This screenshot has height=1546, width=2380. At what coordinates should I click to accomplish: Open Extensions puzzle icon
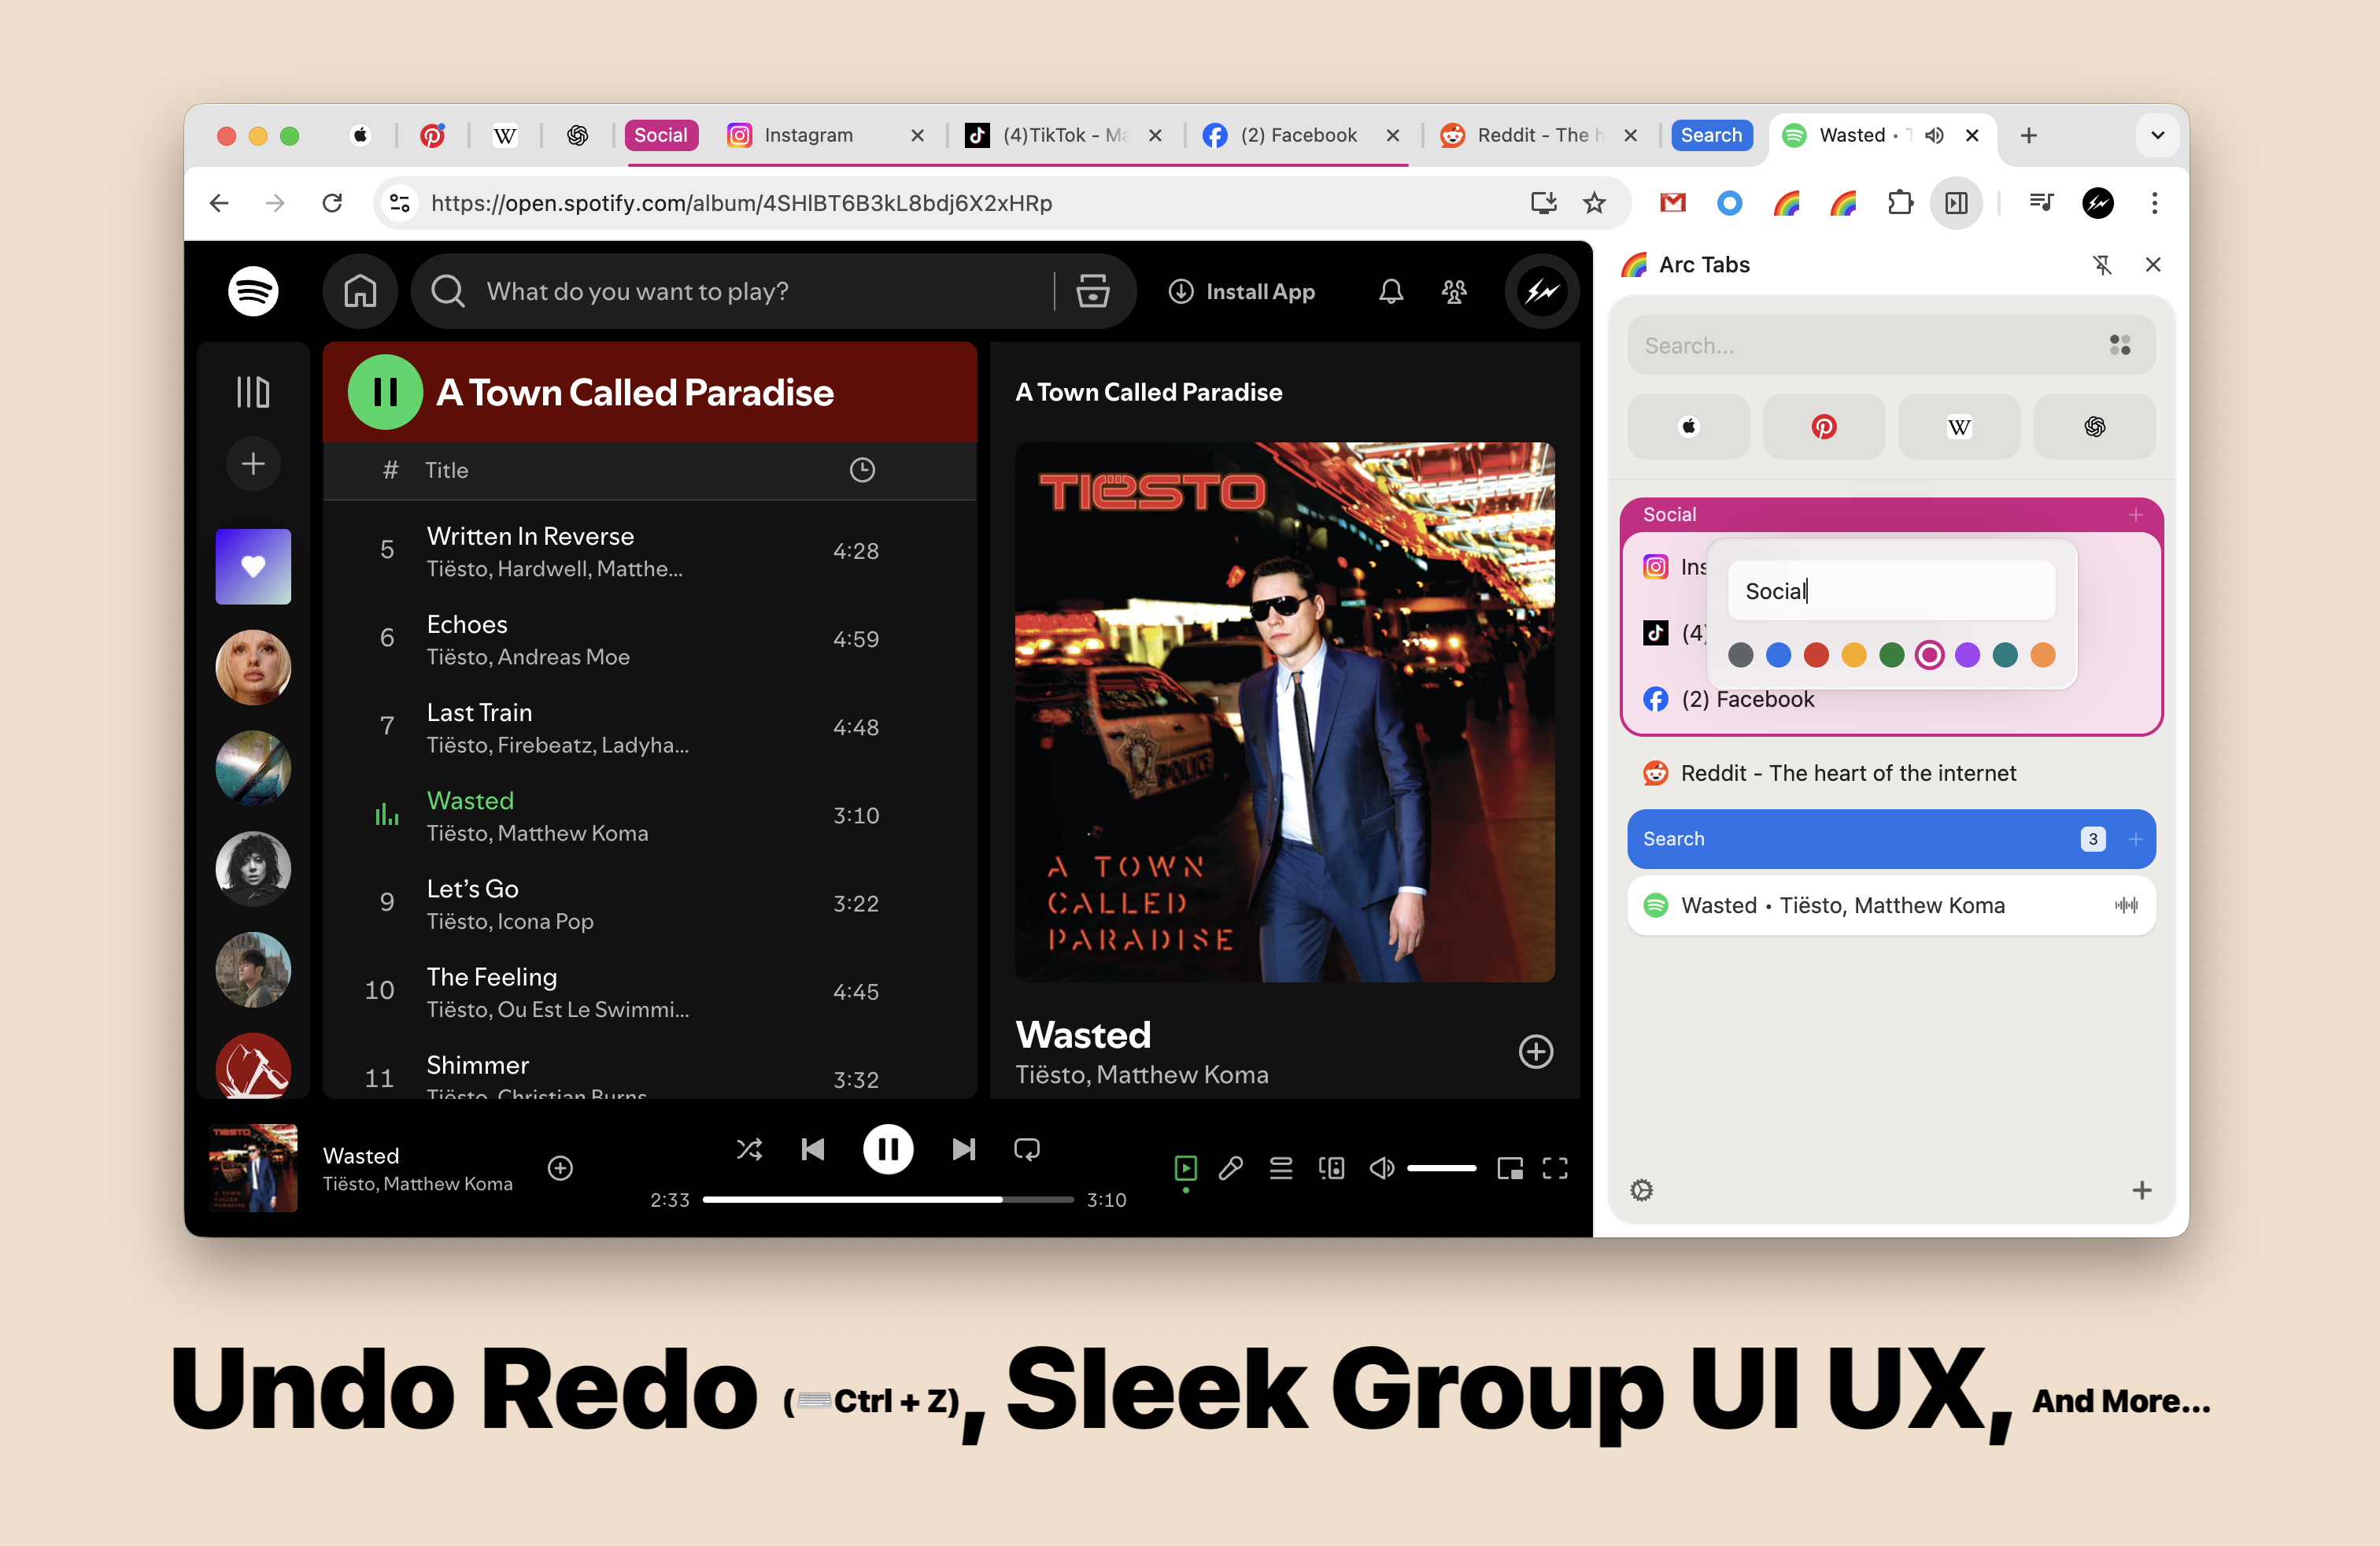point(1899,203)
